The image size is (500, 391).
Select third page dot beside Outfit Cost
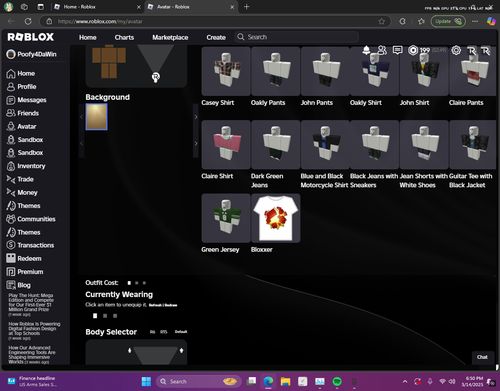click(x=144, y=283)
